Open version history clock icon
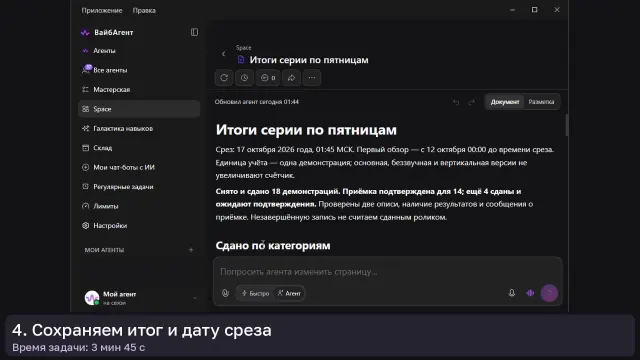This screenshot has height=360, width=640. (x=244, y=78)
